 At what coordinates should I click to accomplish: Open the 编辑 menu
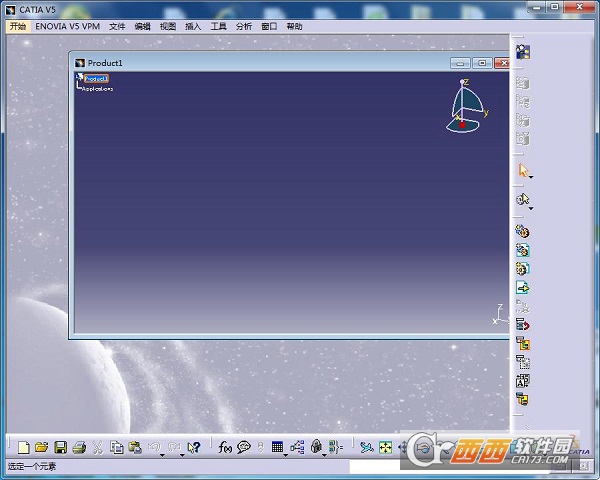pyautogui.click(x=142, y=26)
